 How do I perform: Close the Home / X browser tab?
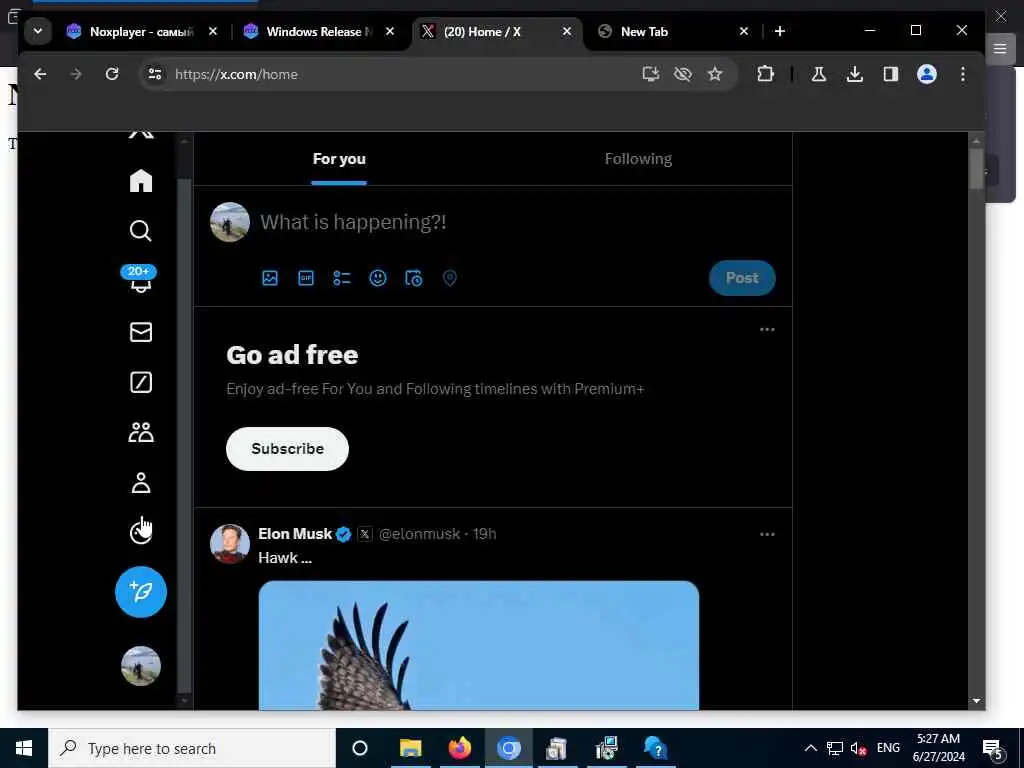567,31
